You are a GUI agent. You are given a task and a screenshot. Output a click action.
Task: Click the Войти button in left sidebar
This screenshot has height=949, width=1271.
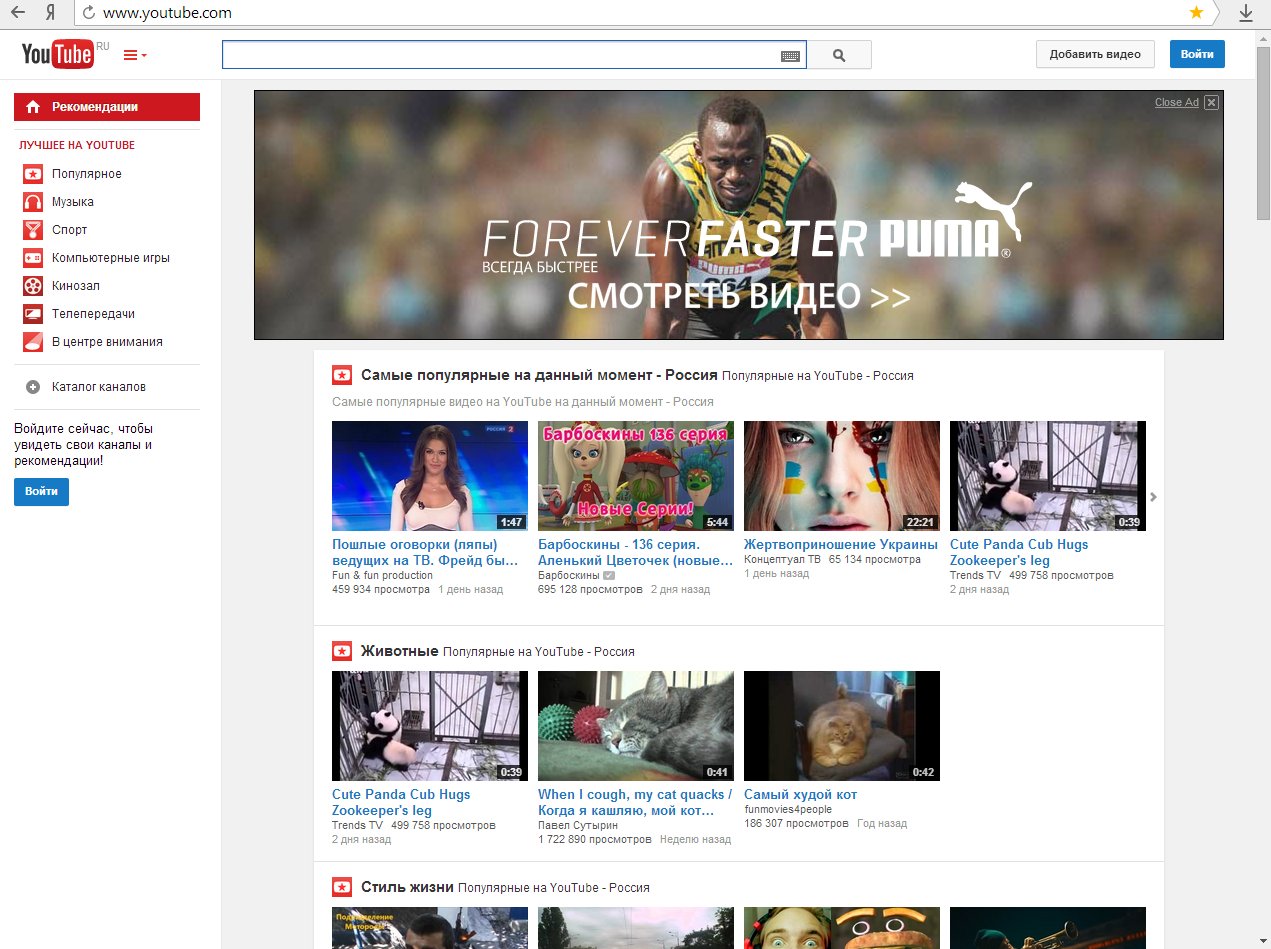[41, 492]
